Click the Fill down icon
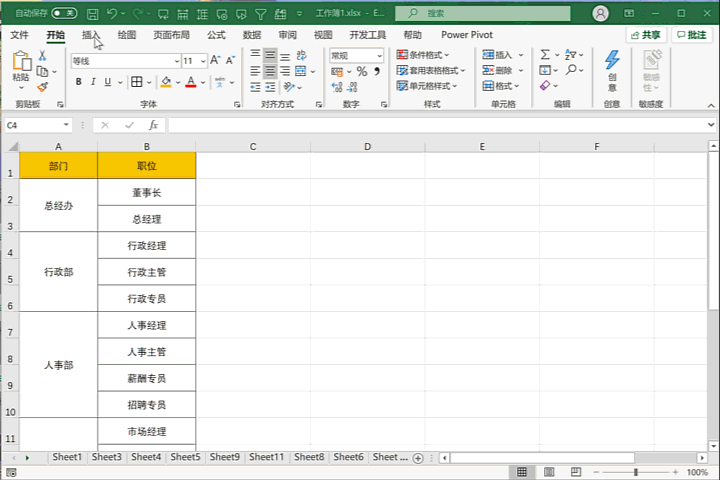Image resolution: width=720 pixels, height=480 pixels. (x=545, y=70)
